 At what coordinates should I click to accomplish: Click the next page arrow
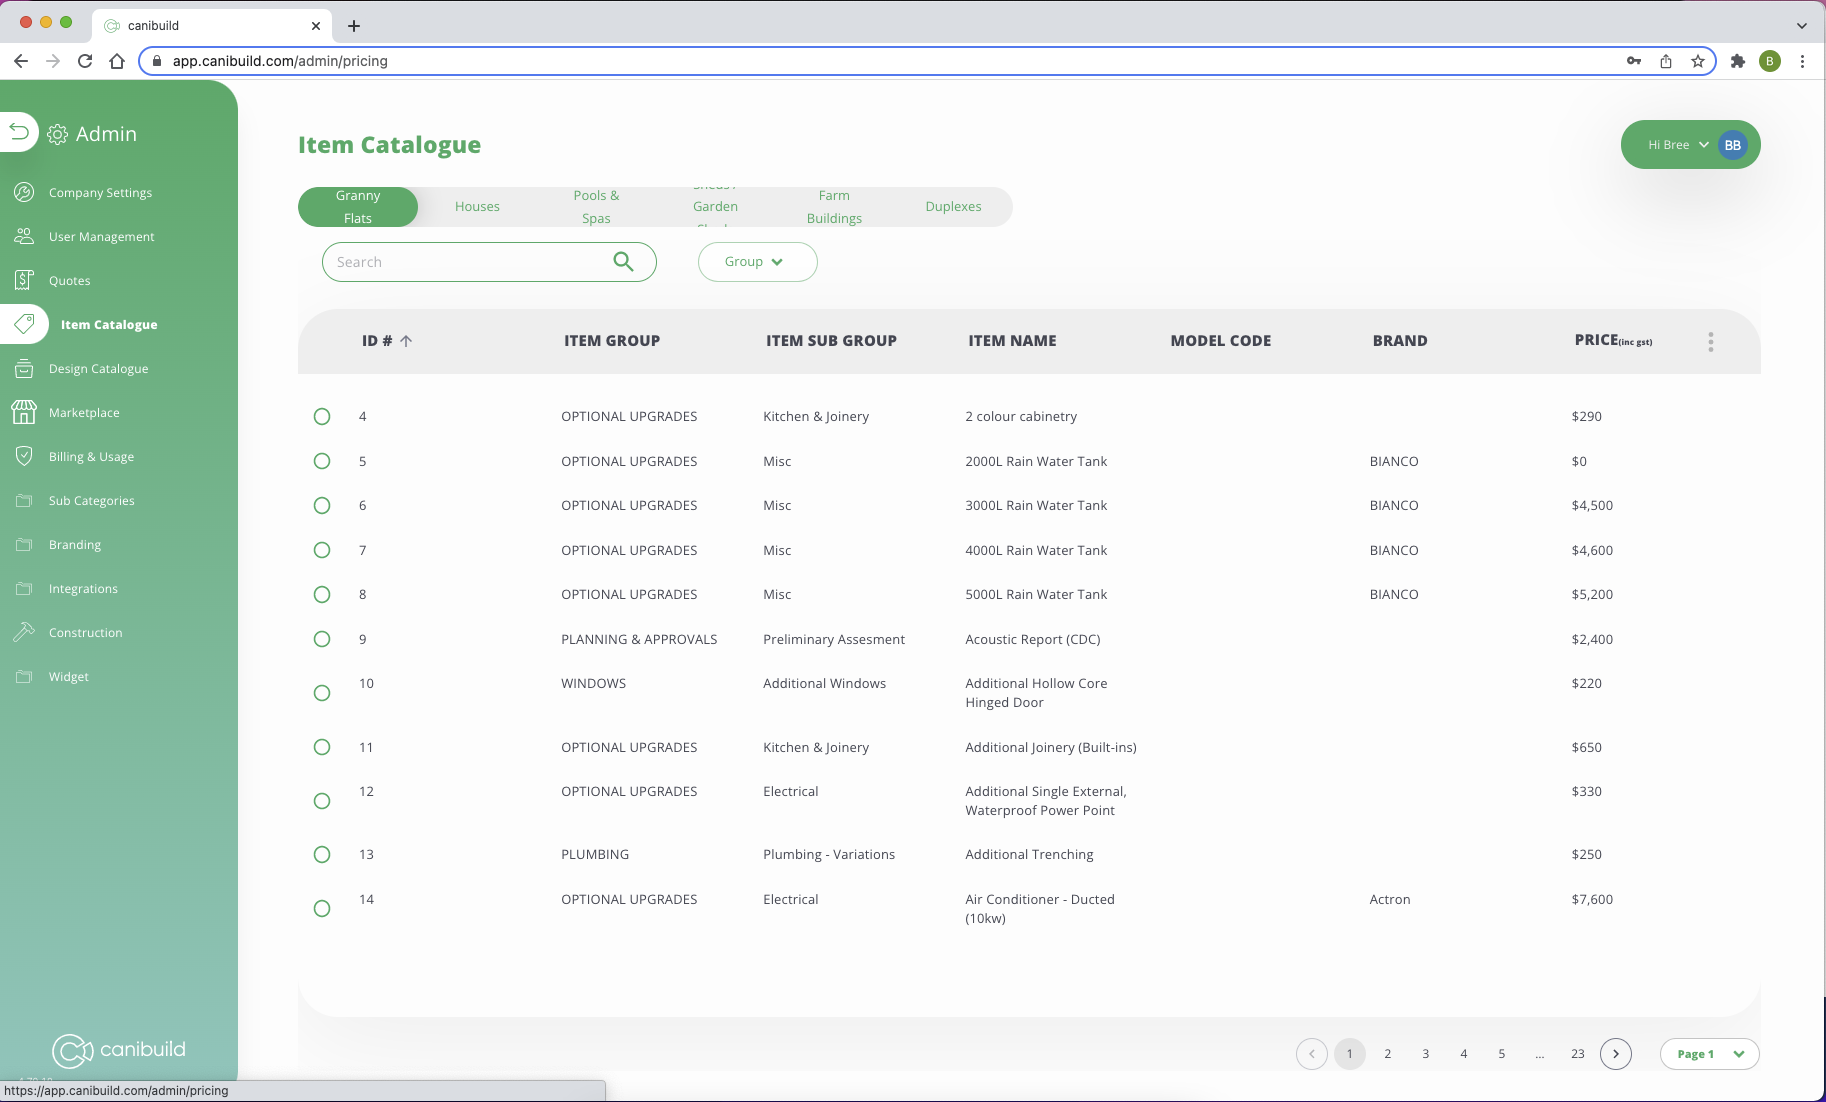click(x=1615, y=1053)
